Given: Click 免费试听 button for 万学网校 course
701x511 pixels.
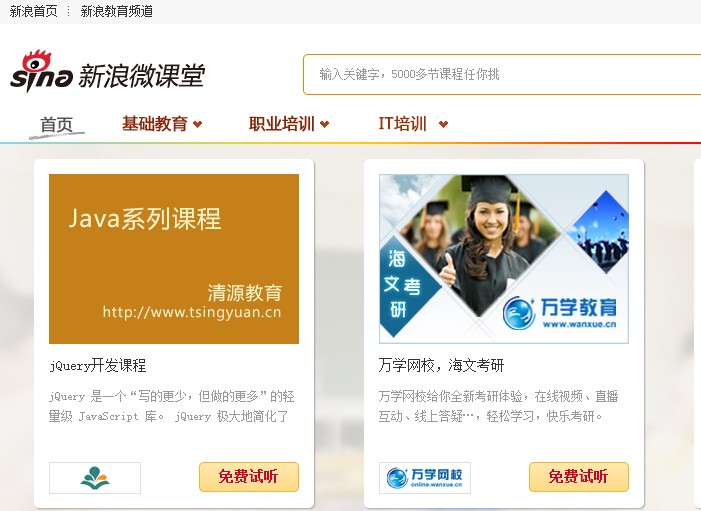Looking at the screenshot, I should [x=578, y=477].
